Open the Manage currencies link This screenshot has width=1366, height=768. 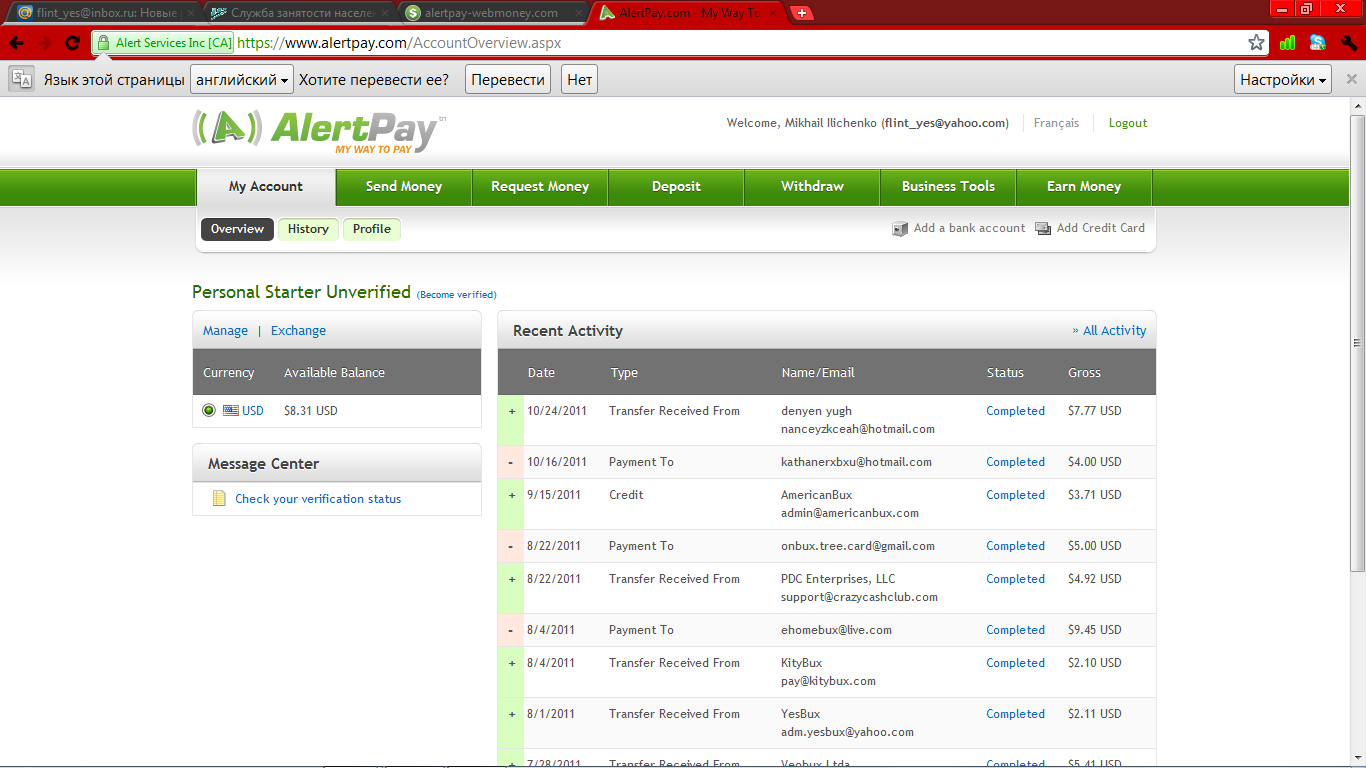(x=225, y=331)
